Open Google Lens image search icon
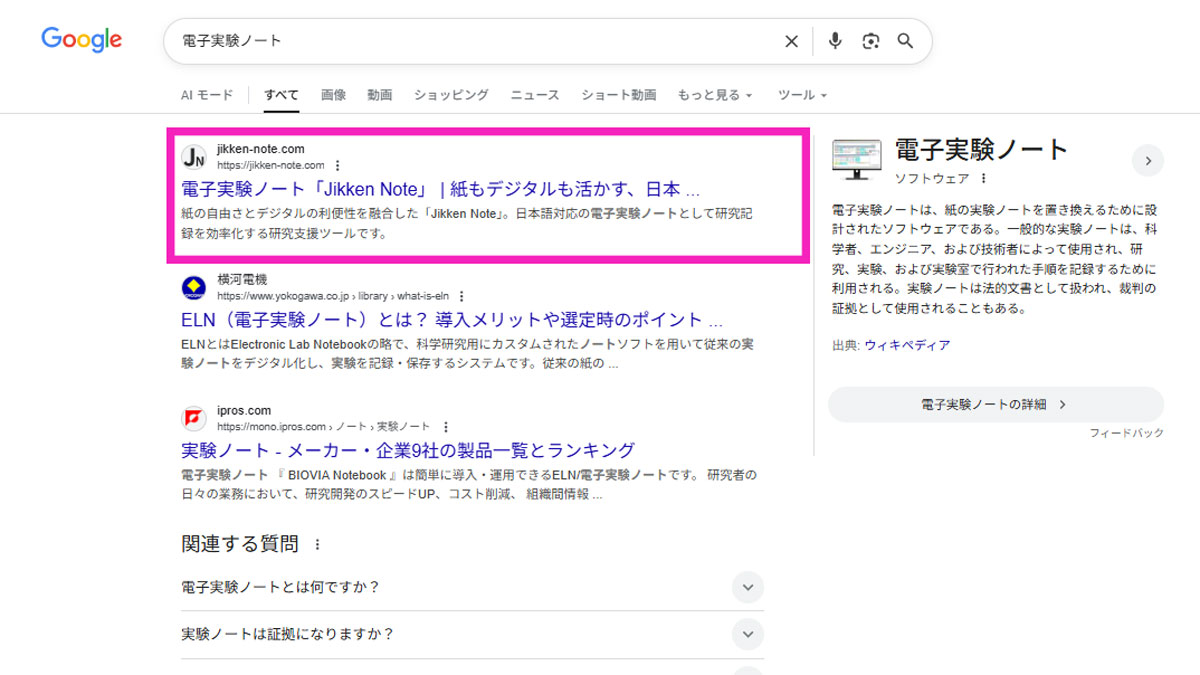Image resolution: width=1200 pixels, height=675 pixels. tap(871, 41)
